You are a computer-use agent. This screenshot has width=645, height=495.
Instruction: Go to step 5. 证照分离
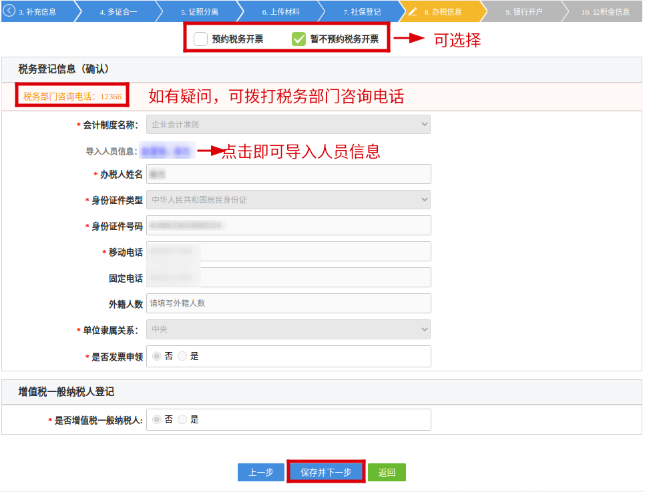coord(200,12)
